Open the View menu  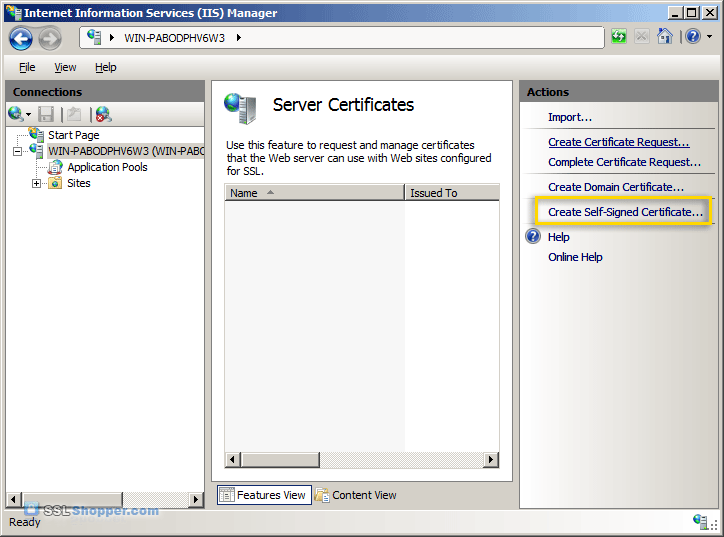pyautogui.click(x=65, y=67)
